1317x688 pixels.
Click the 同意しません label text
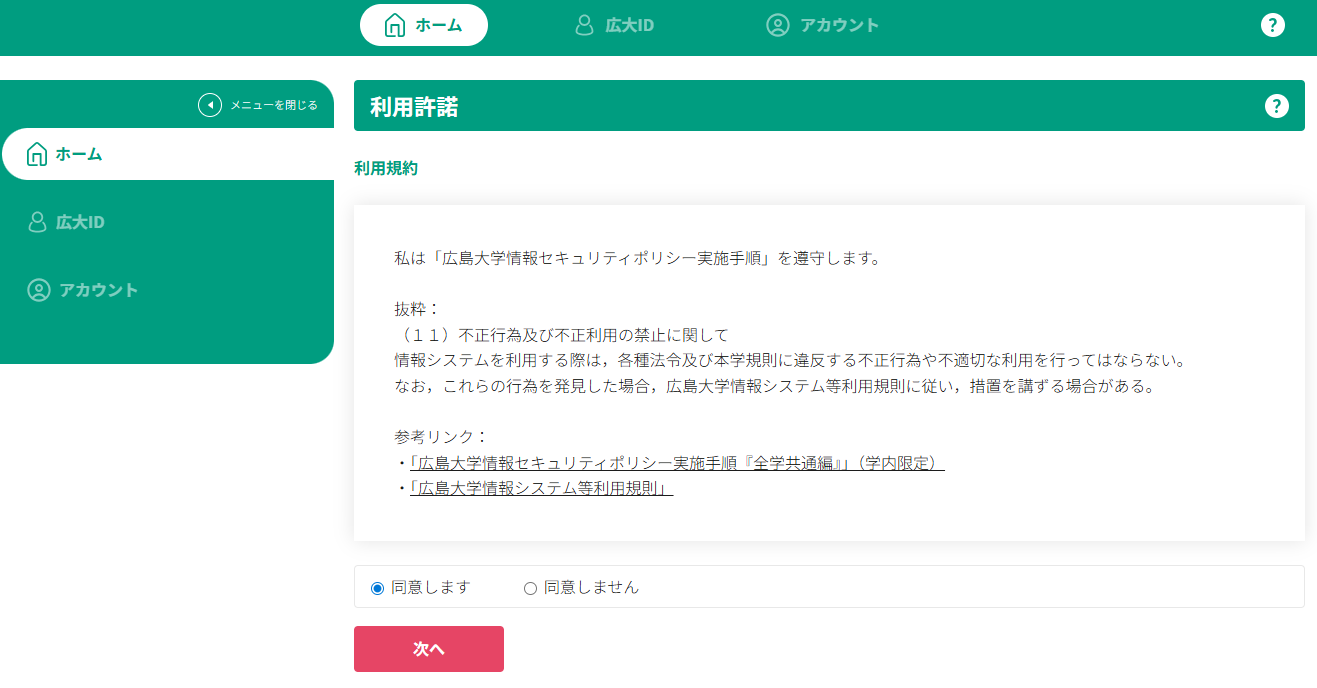591,588
